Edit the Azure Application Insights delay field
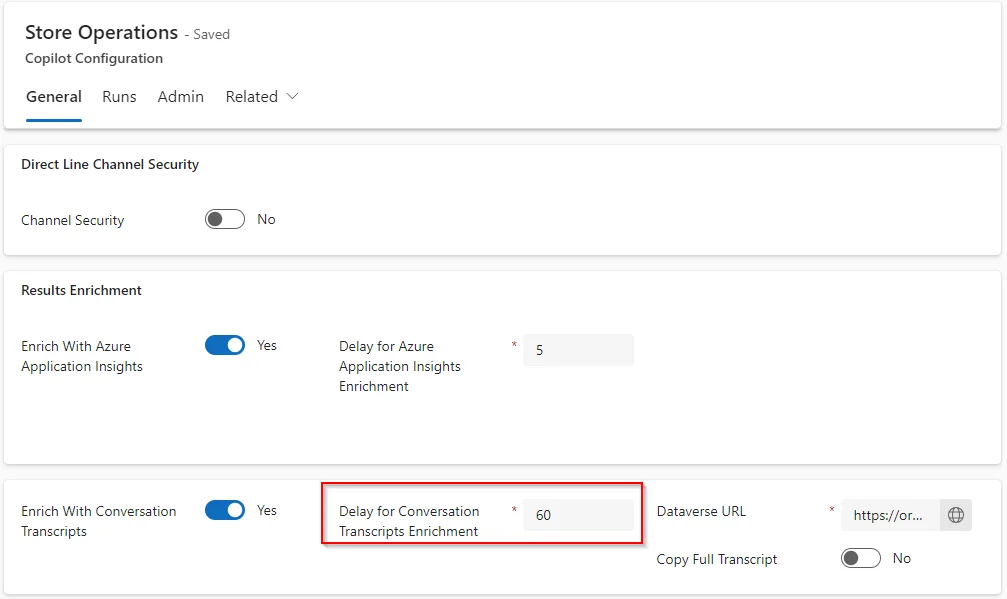The height and width of the screenshot is (599, 1007). click(x=578, y=350)
